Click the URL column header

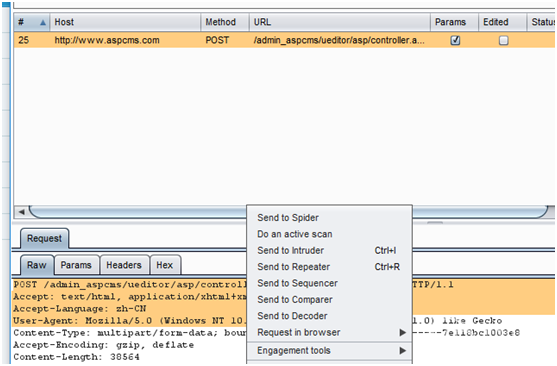[x=340, y=22]
